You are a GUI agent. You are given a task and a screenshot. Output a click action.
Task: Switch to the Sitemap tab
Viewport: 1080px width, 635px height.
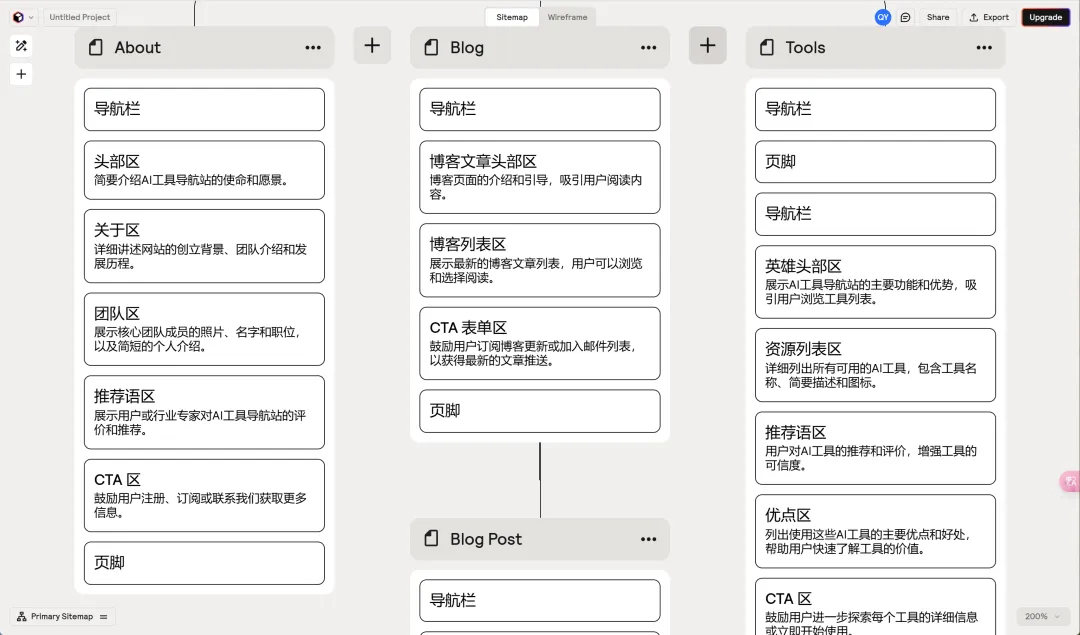tap(512, 17)
